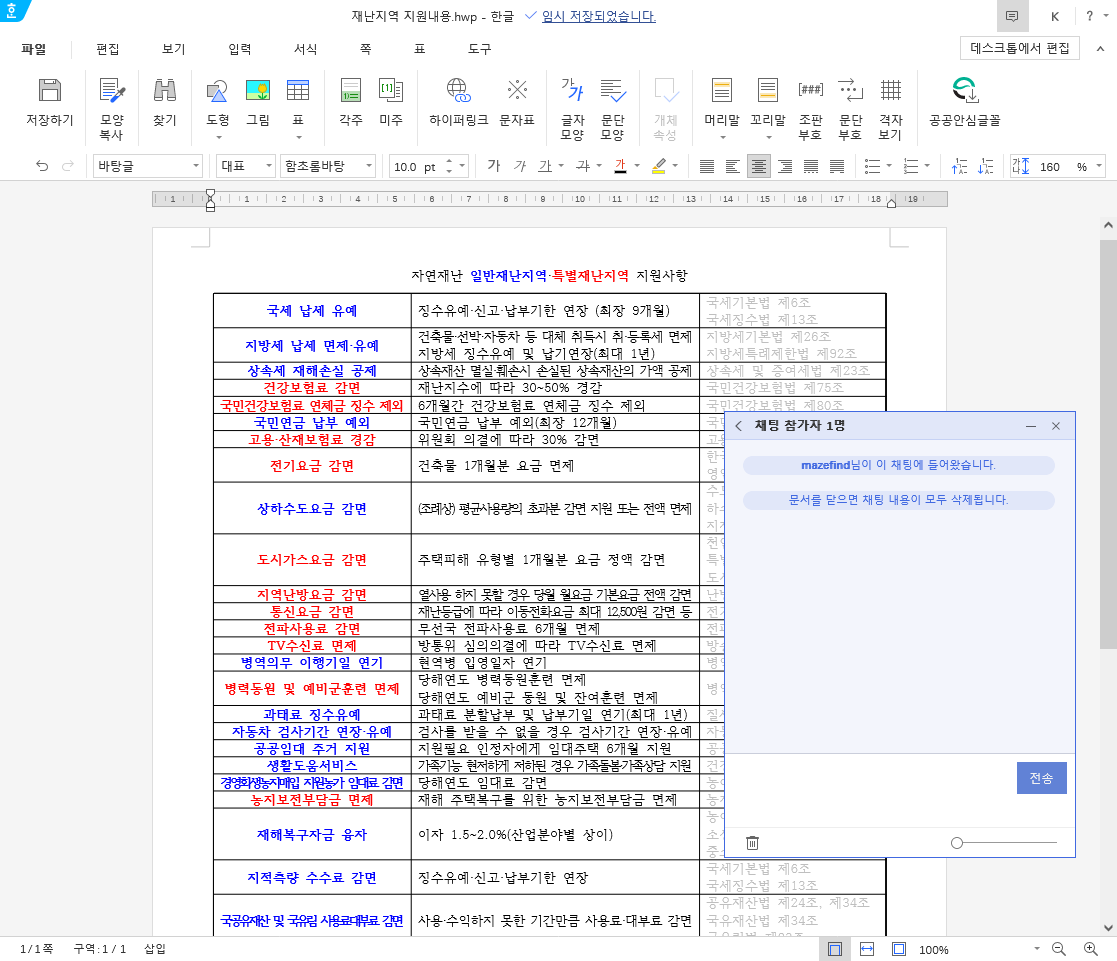Enable center alignment
Screen dimensions: 1117x961
[x=759, y=166]
